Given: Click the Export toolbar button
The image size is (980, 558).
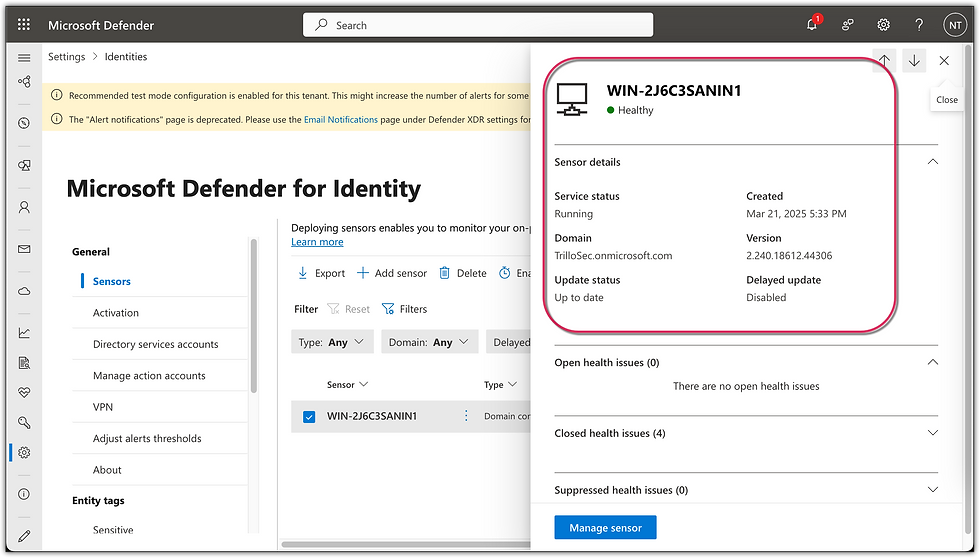Looking at the screenshot, I should pyautogui.click(x=321, y=273).
